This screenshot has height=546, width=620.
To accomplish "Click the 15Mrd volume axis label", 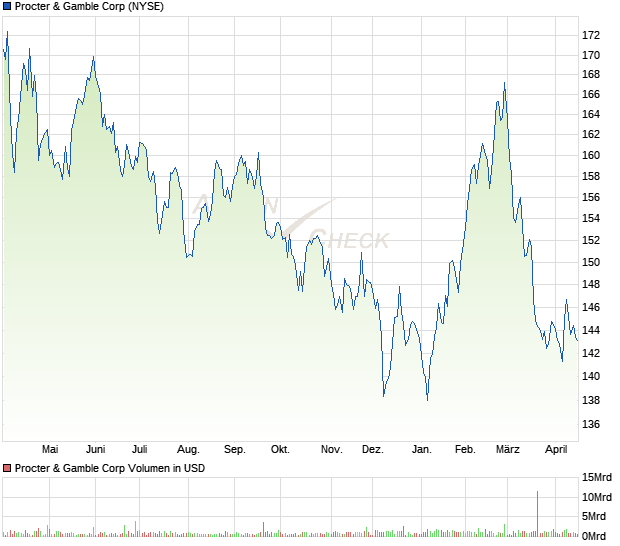I will point(596,478).
